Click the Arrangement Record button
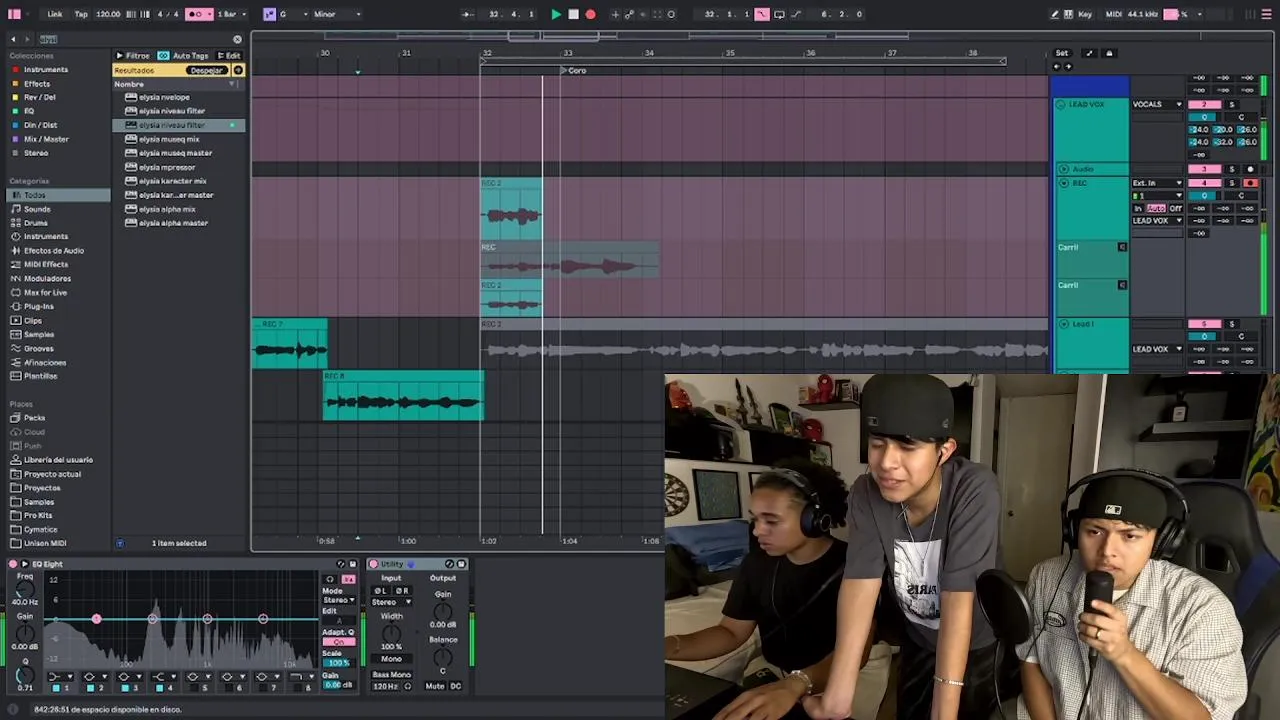Image resolution: width=1280 pixels, height=720 pixels. point(590,14)
